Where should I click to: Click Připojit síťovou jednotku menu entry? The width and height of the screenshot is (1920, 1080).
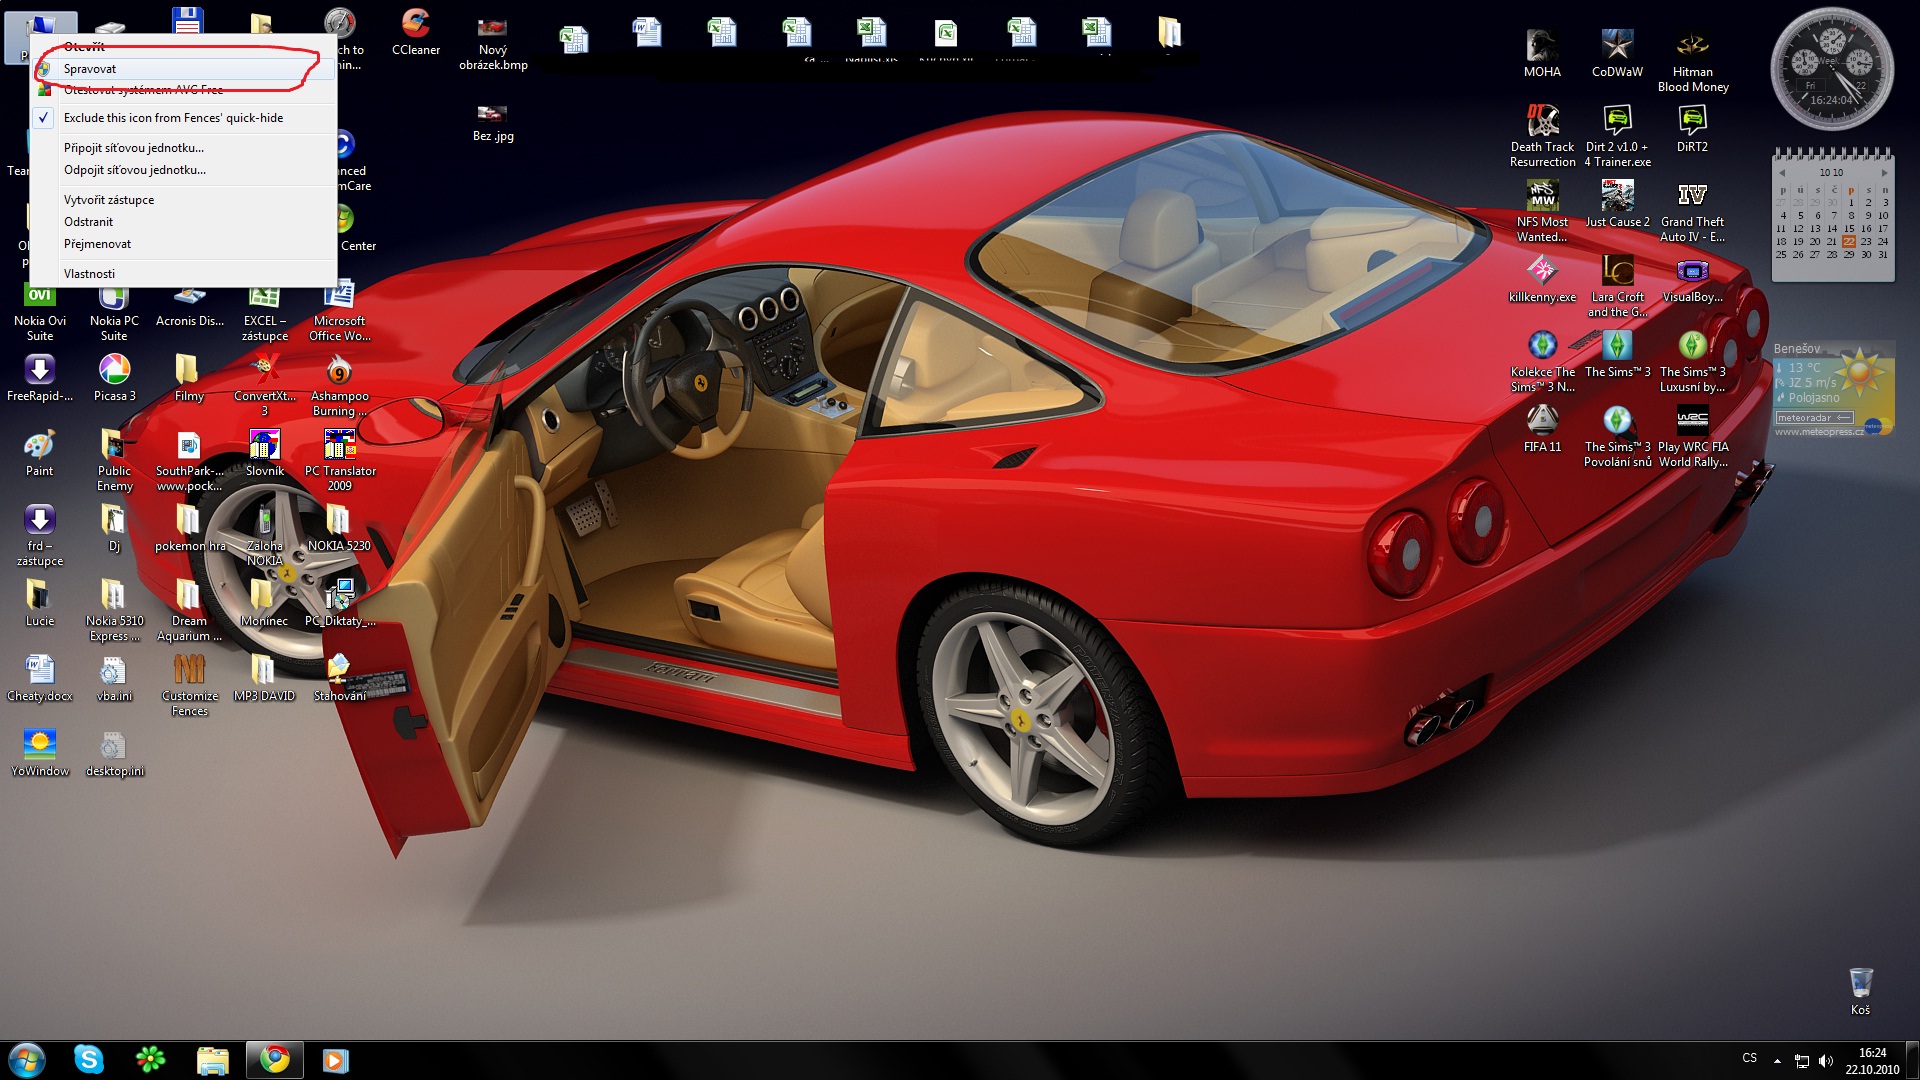tap(134, 148)
